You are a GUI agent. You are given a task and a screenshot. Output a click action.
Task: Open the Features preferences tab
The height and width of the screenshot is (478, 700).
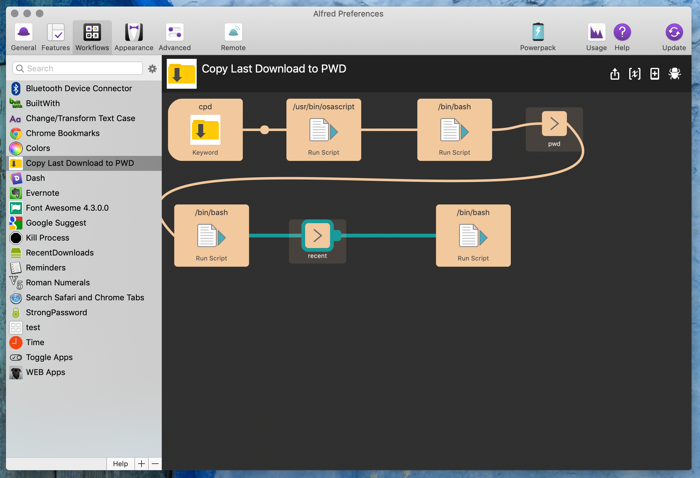56,37
